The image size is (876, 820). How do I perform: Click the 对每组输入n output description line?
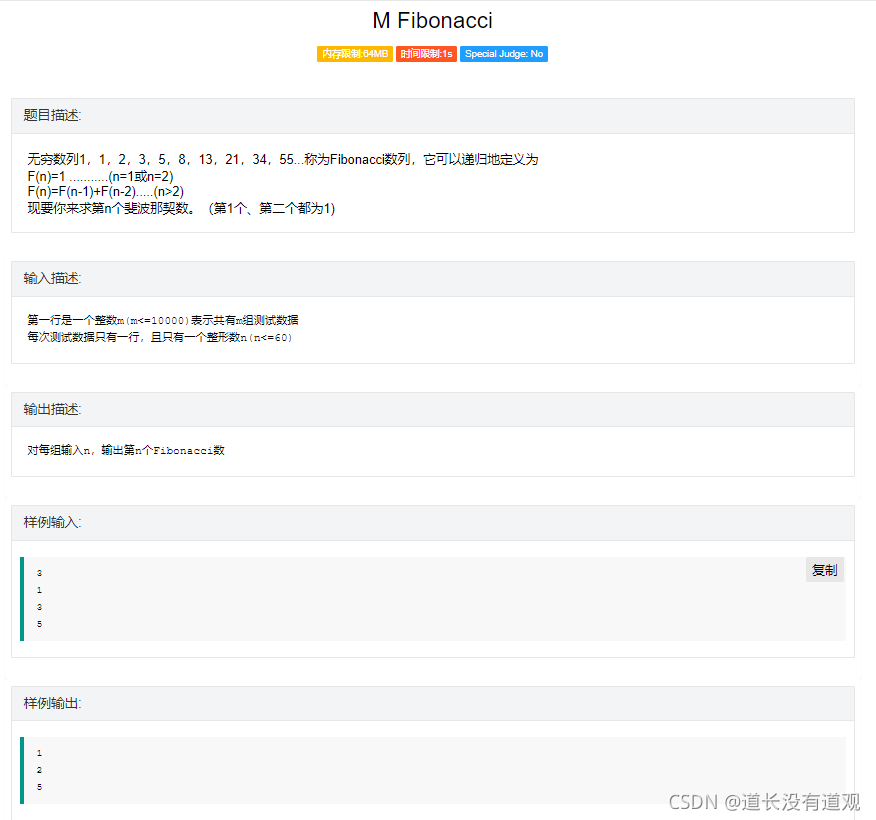[x=126, y=450]
